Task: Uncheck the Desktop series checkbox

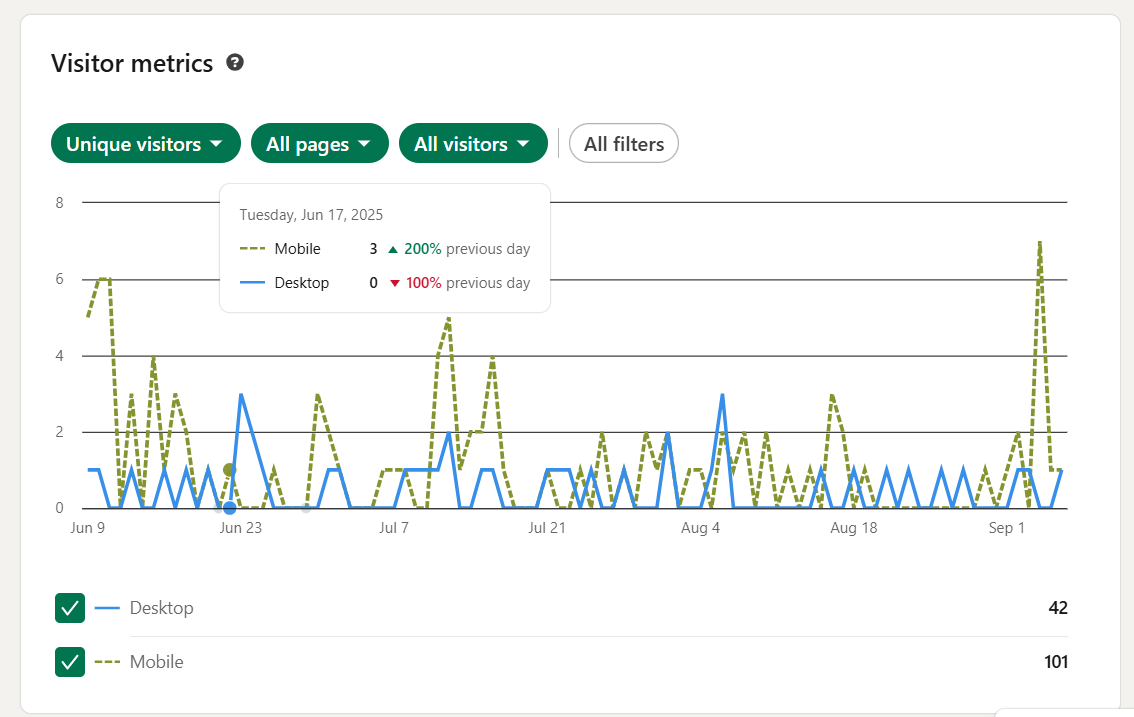Action: tap(70, 608)
